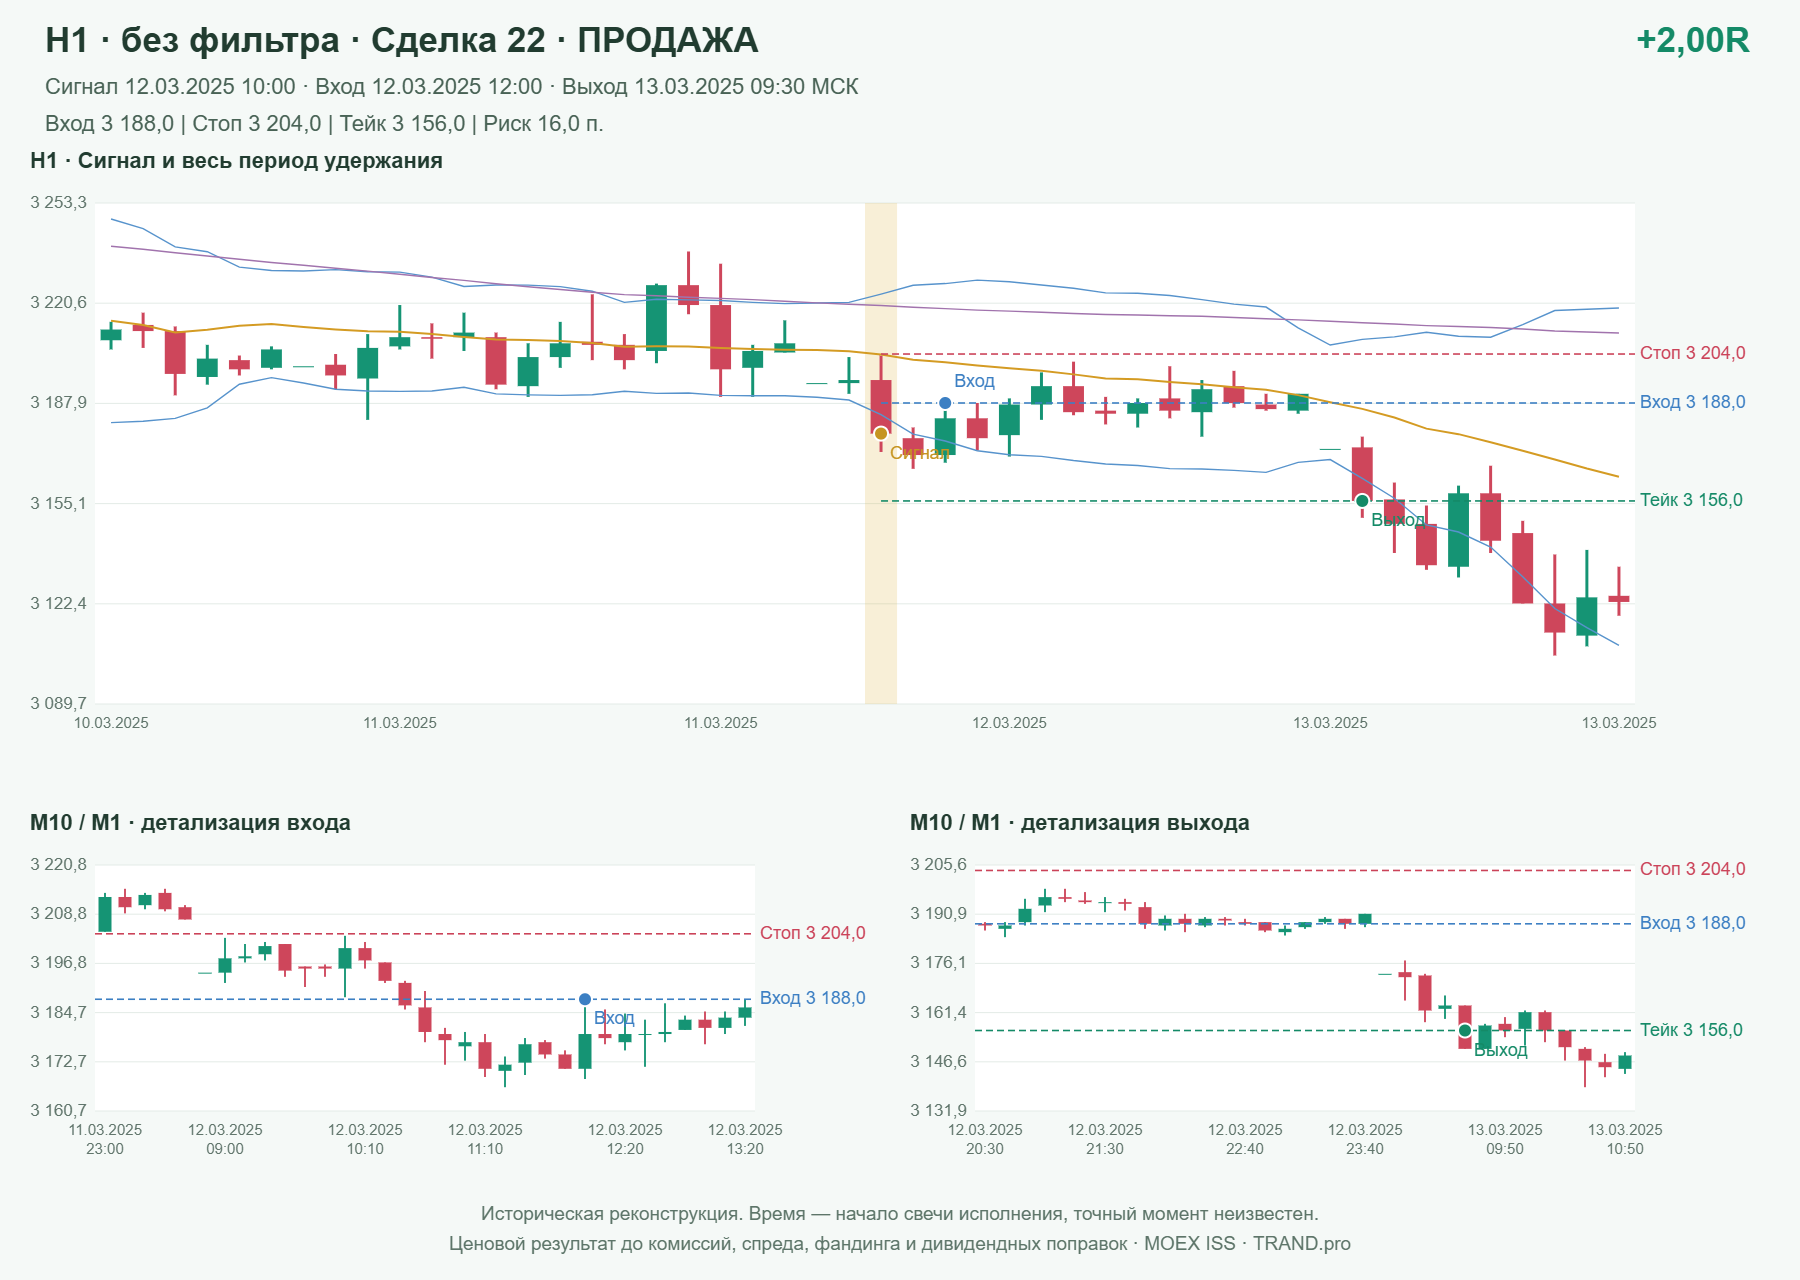The image size is (1800, 1280).
Task: Click the 10.03.2025 date axis label
Action: [x=111, y=723]
